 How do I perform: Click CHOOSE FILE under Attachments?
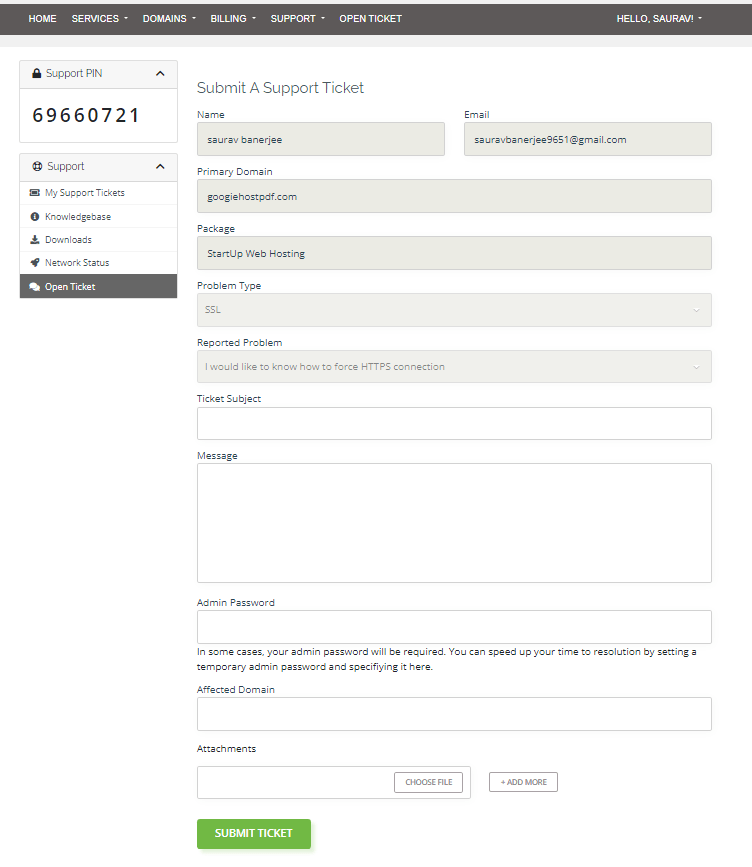coord(428,782)
